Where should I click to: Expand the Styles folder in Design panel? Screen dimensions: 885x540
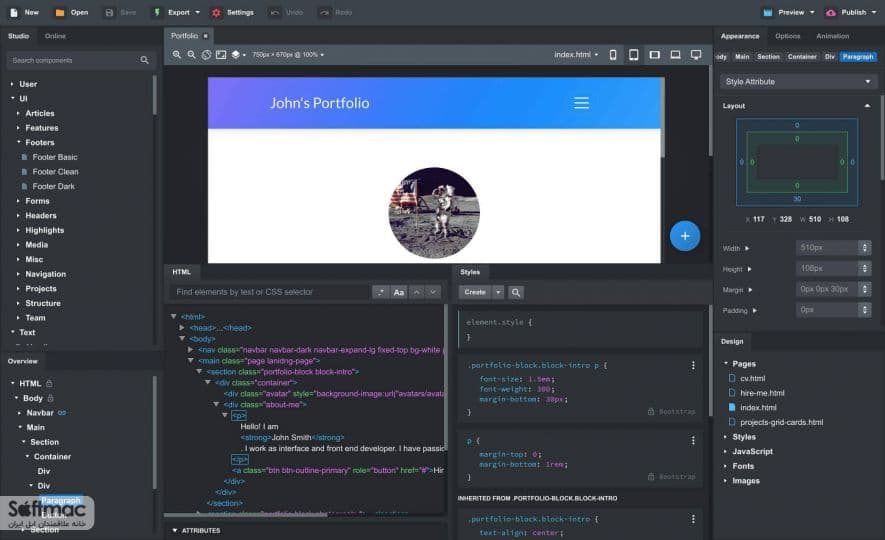tap(725, 437)
